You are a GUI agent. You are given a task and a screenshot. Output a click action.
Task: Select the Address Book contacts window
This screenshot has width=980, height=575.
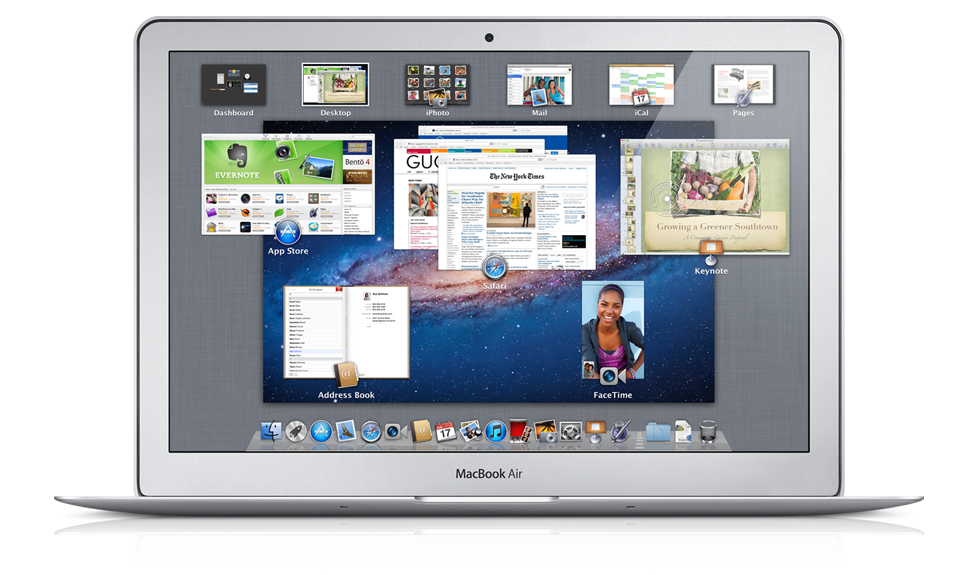(x=346, y=332)
